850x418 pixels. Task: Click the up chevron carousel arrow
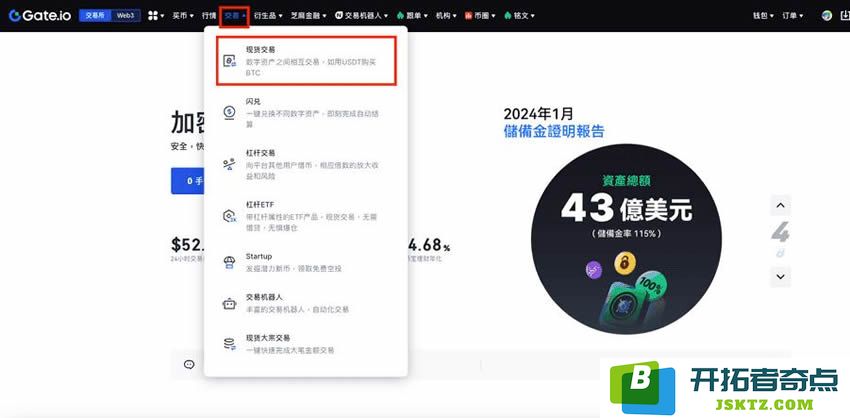780,205
